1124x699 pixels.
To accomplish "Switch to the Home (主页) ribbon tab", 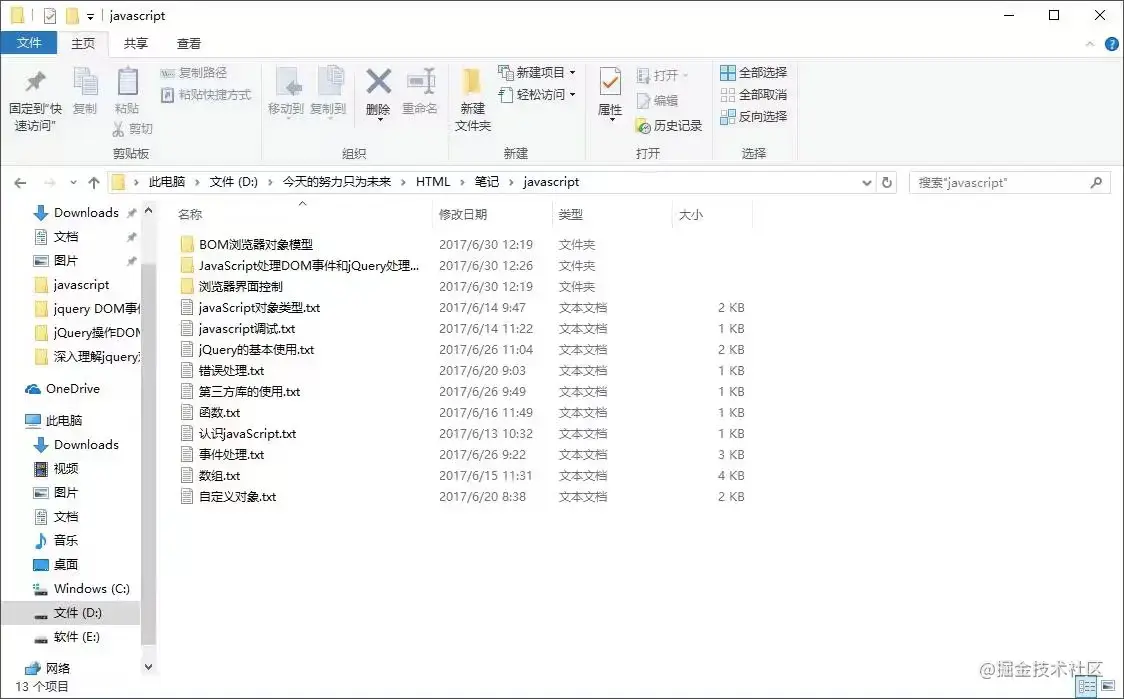I will (x=83, y=44).
